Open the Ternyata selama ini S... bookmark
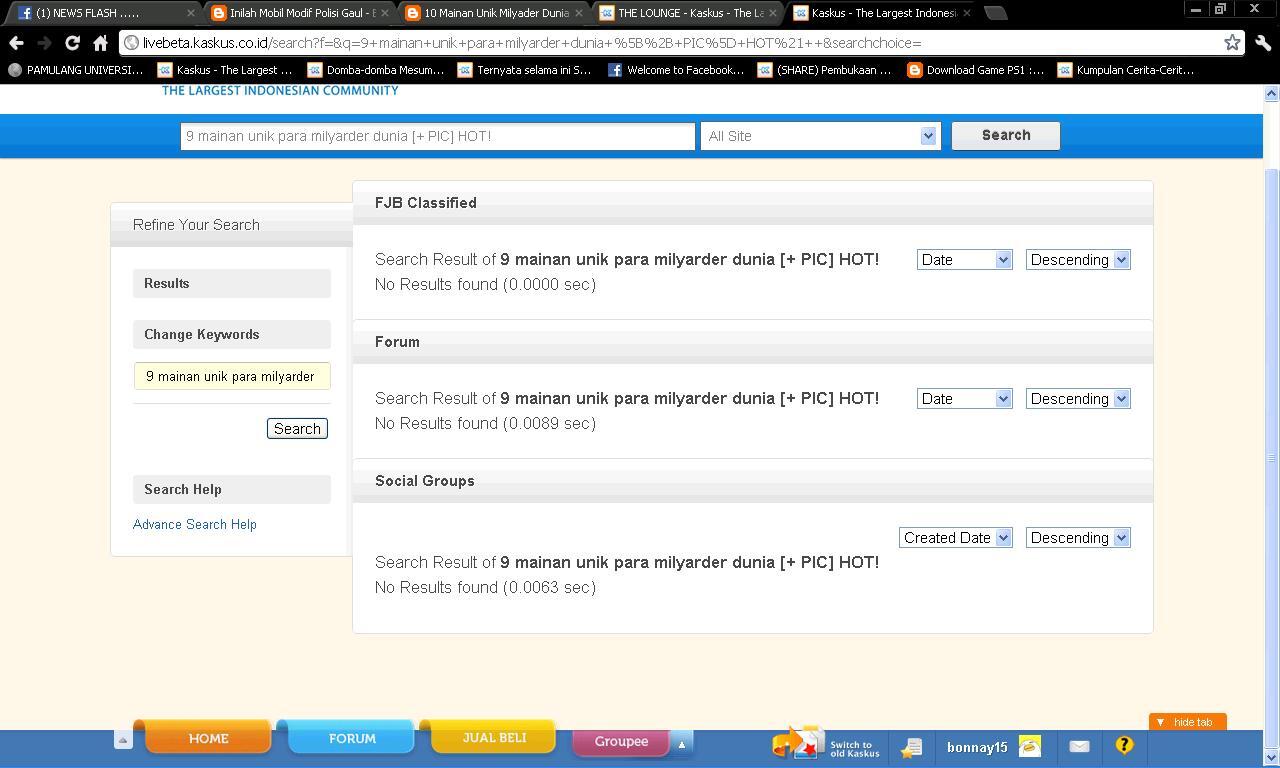 tap(526, 70)
